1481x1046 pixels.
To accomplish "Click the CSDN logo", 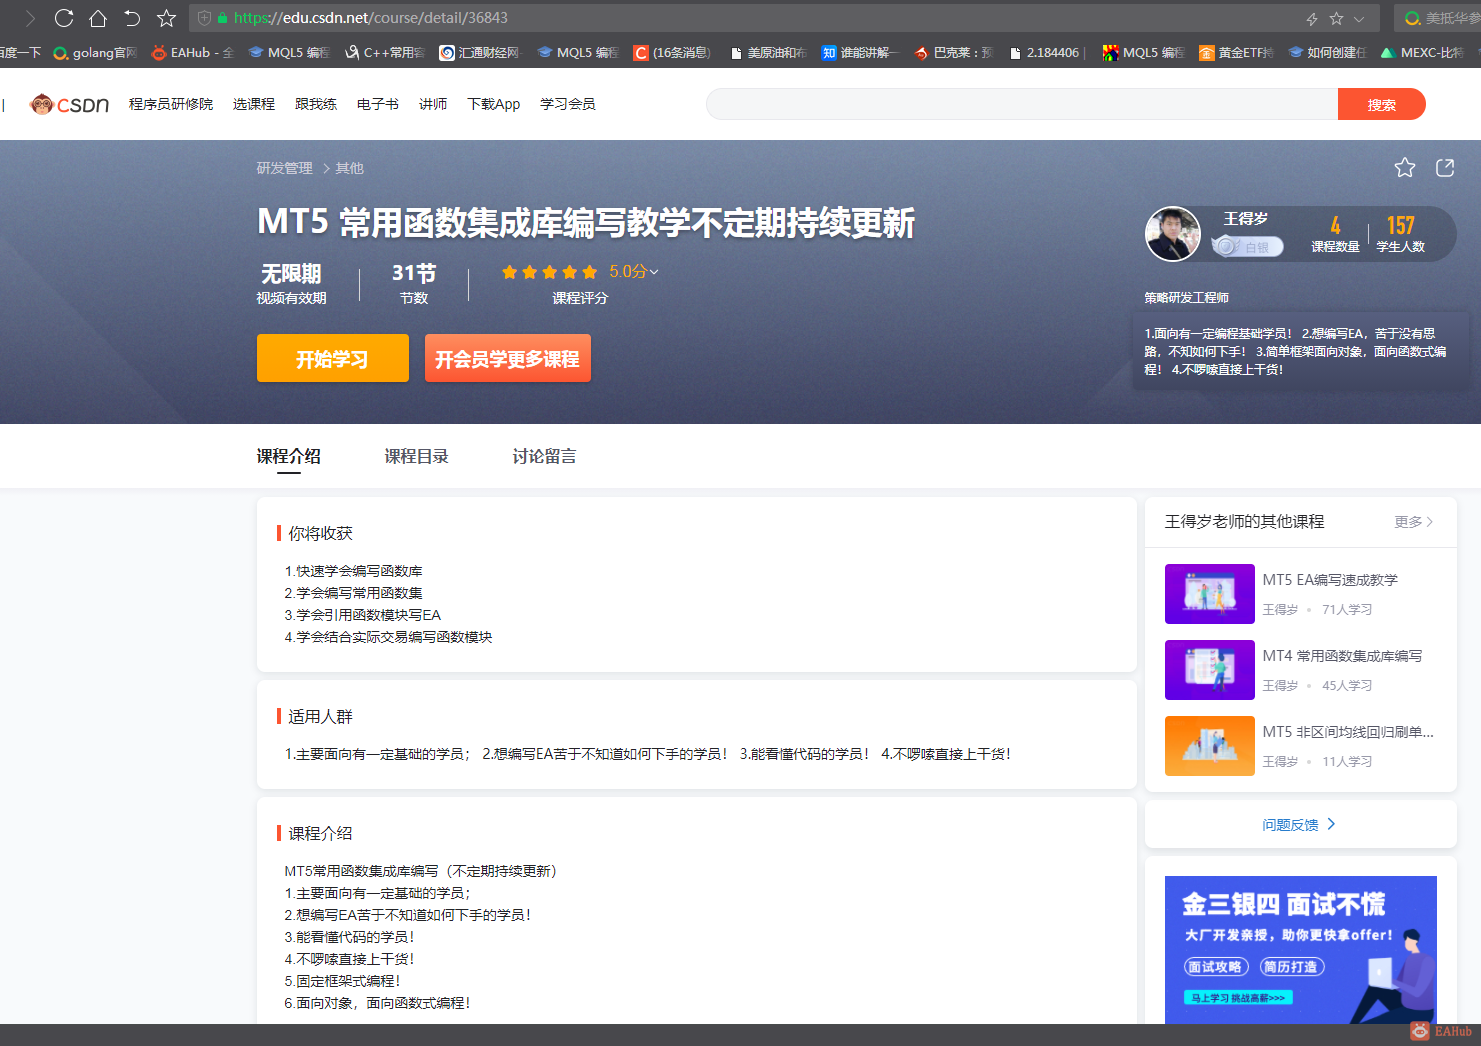I will [70, 104].
